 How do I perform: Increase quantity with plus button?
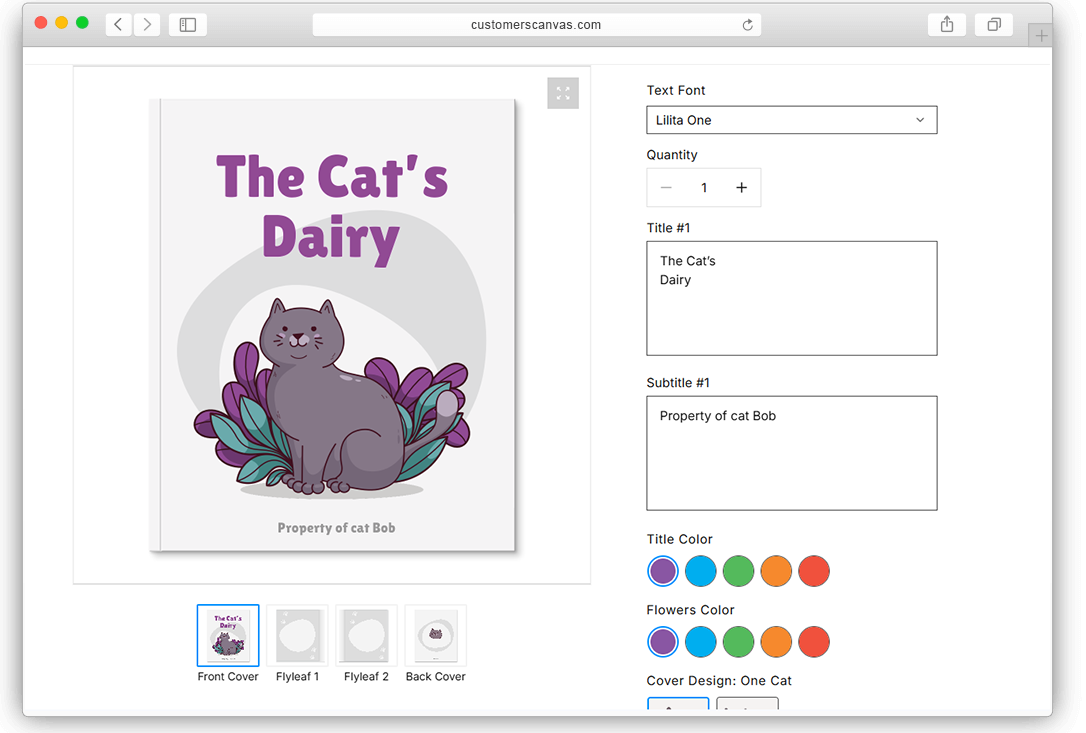point(741,188)
